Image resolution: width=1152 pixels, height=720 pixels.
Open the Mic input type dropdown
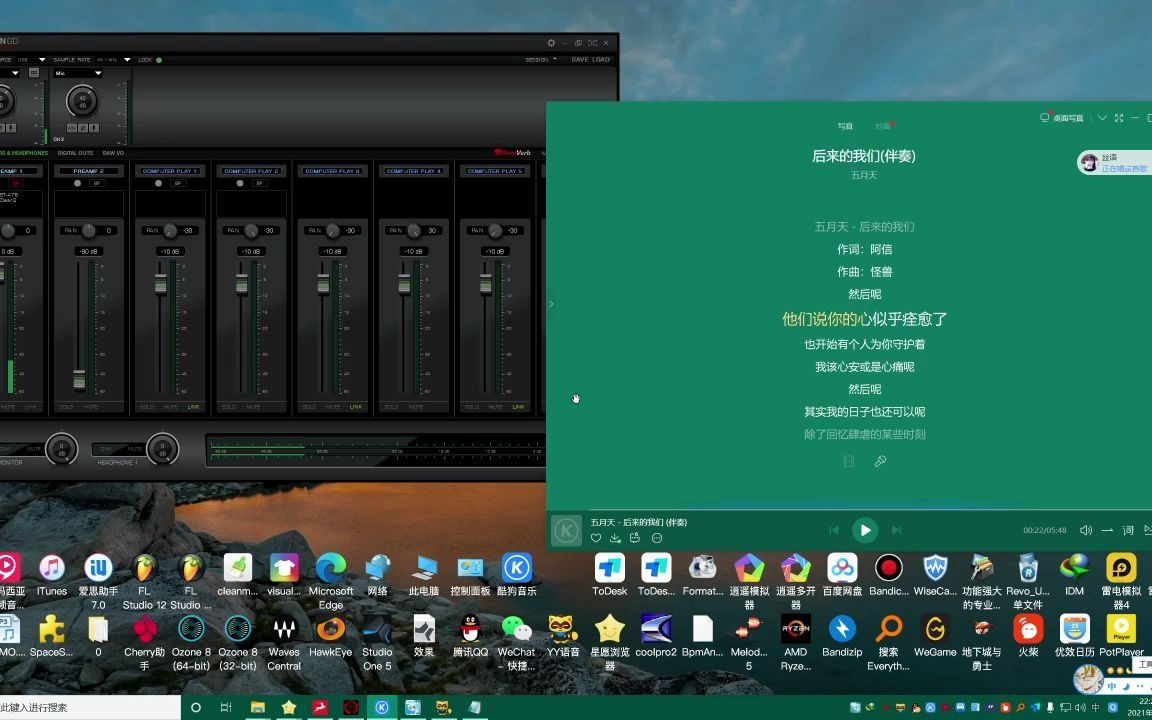(x=77, y=73)
